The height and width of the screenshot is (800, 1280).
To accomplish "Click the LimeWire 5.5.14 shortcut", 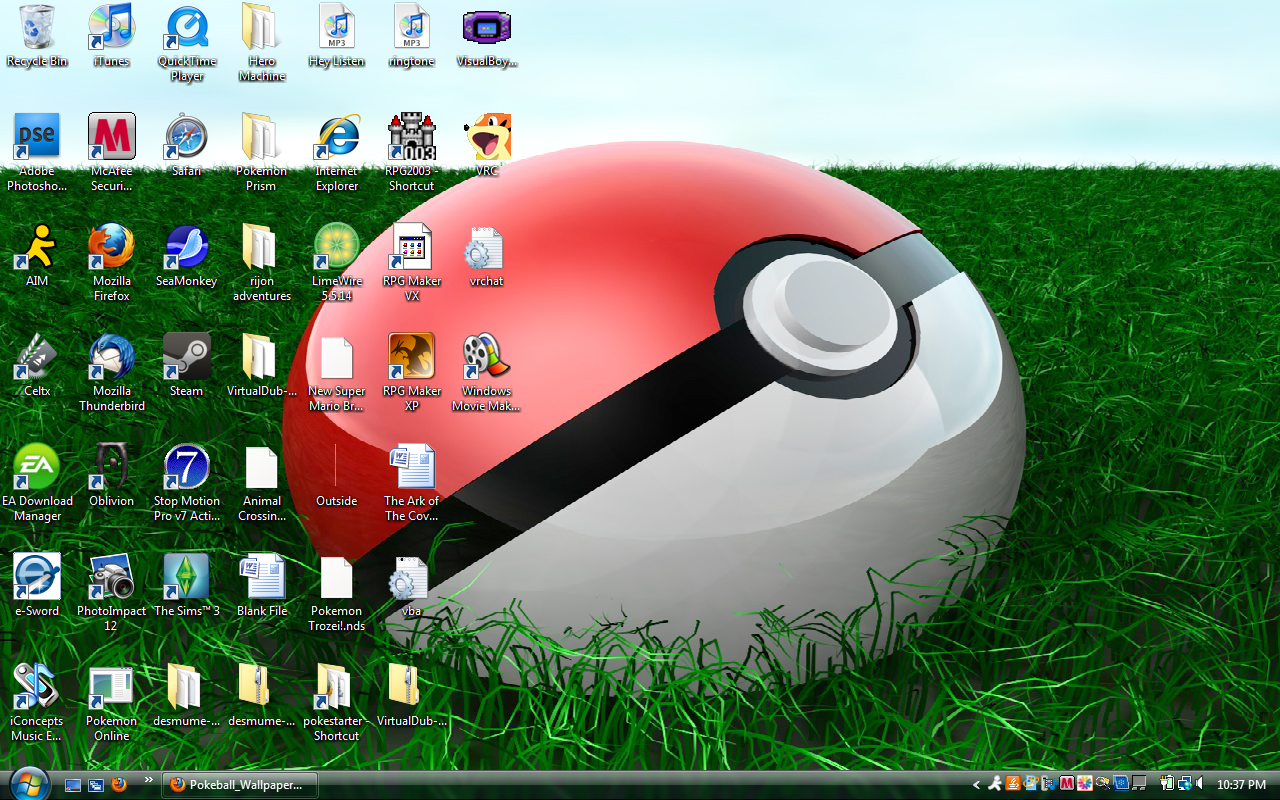I will pos(337,263).
